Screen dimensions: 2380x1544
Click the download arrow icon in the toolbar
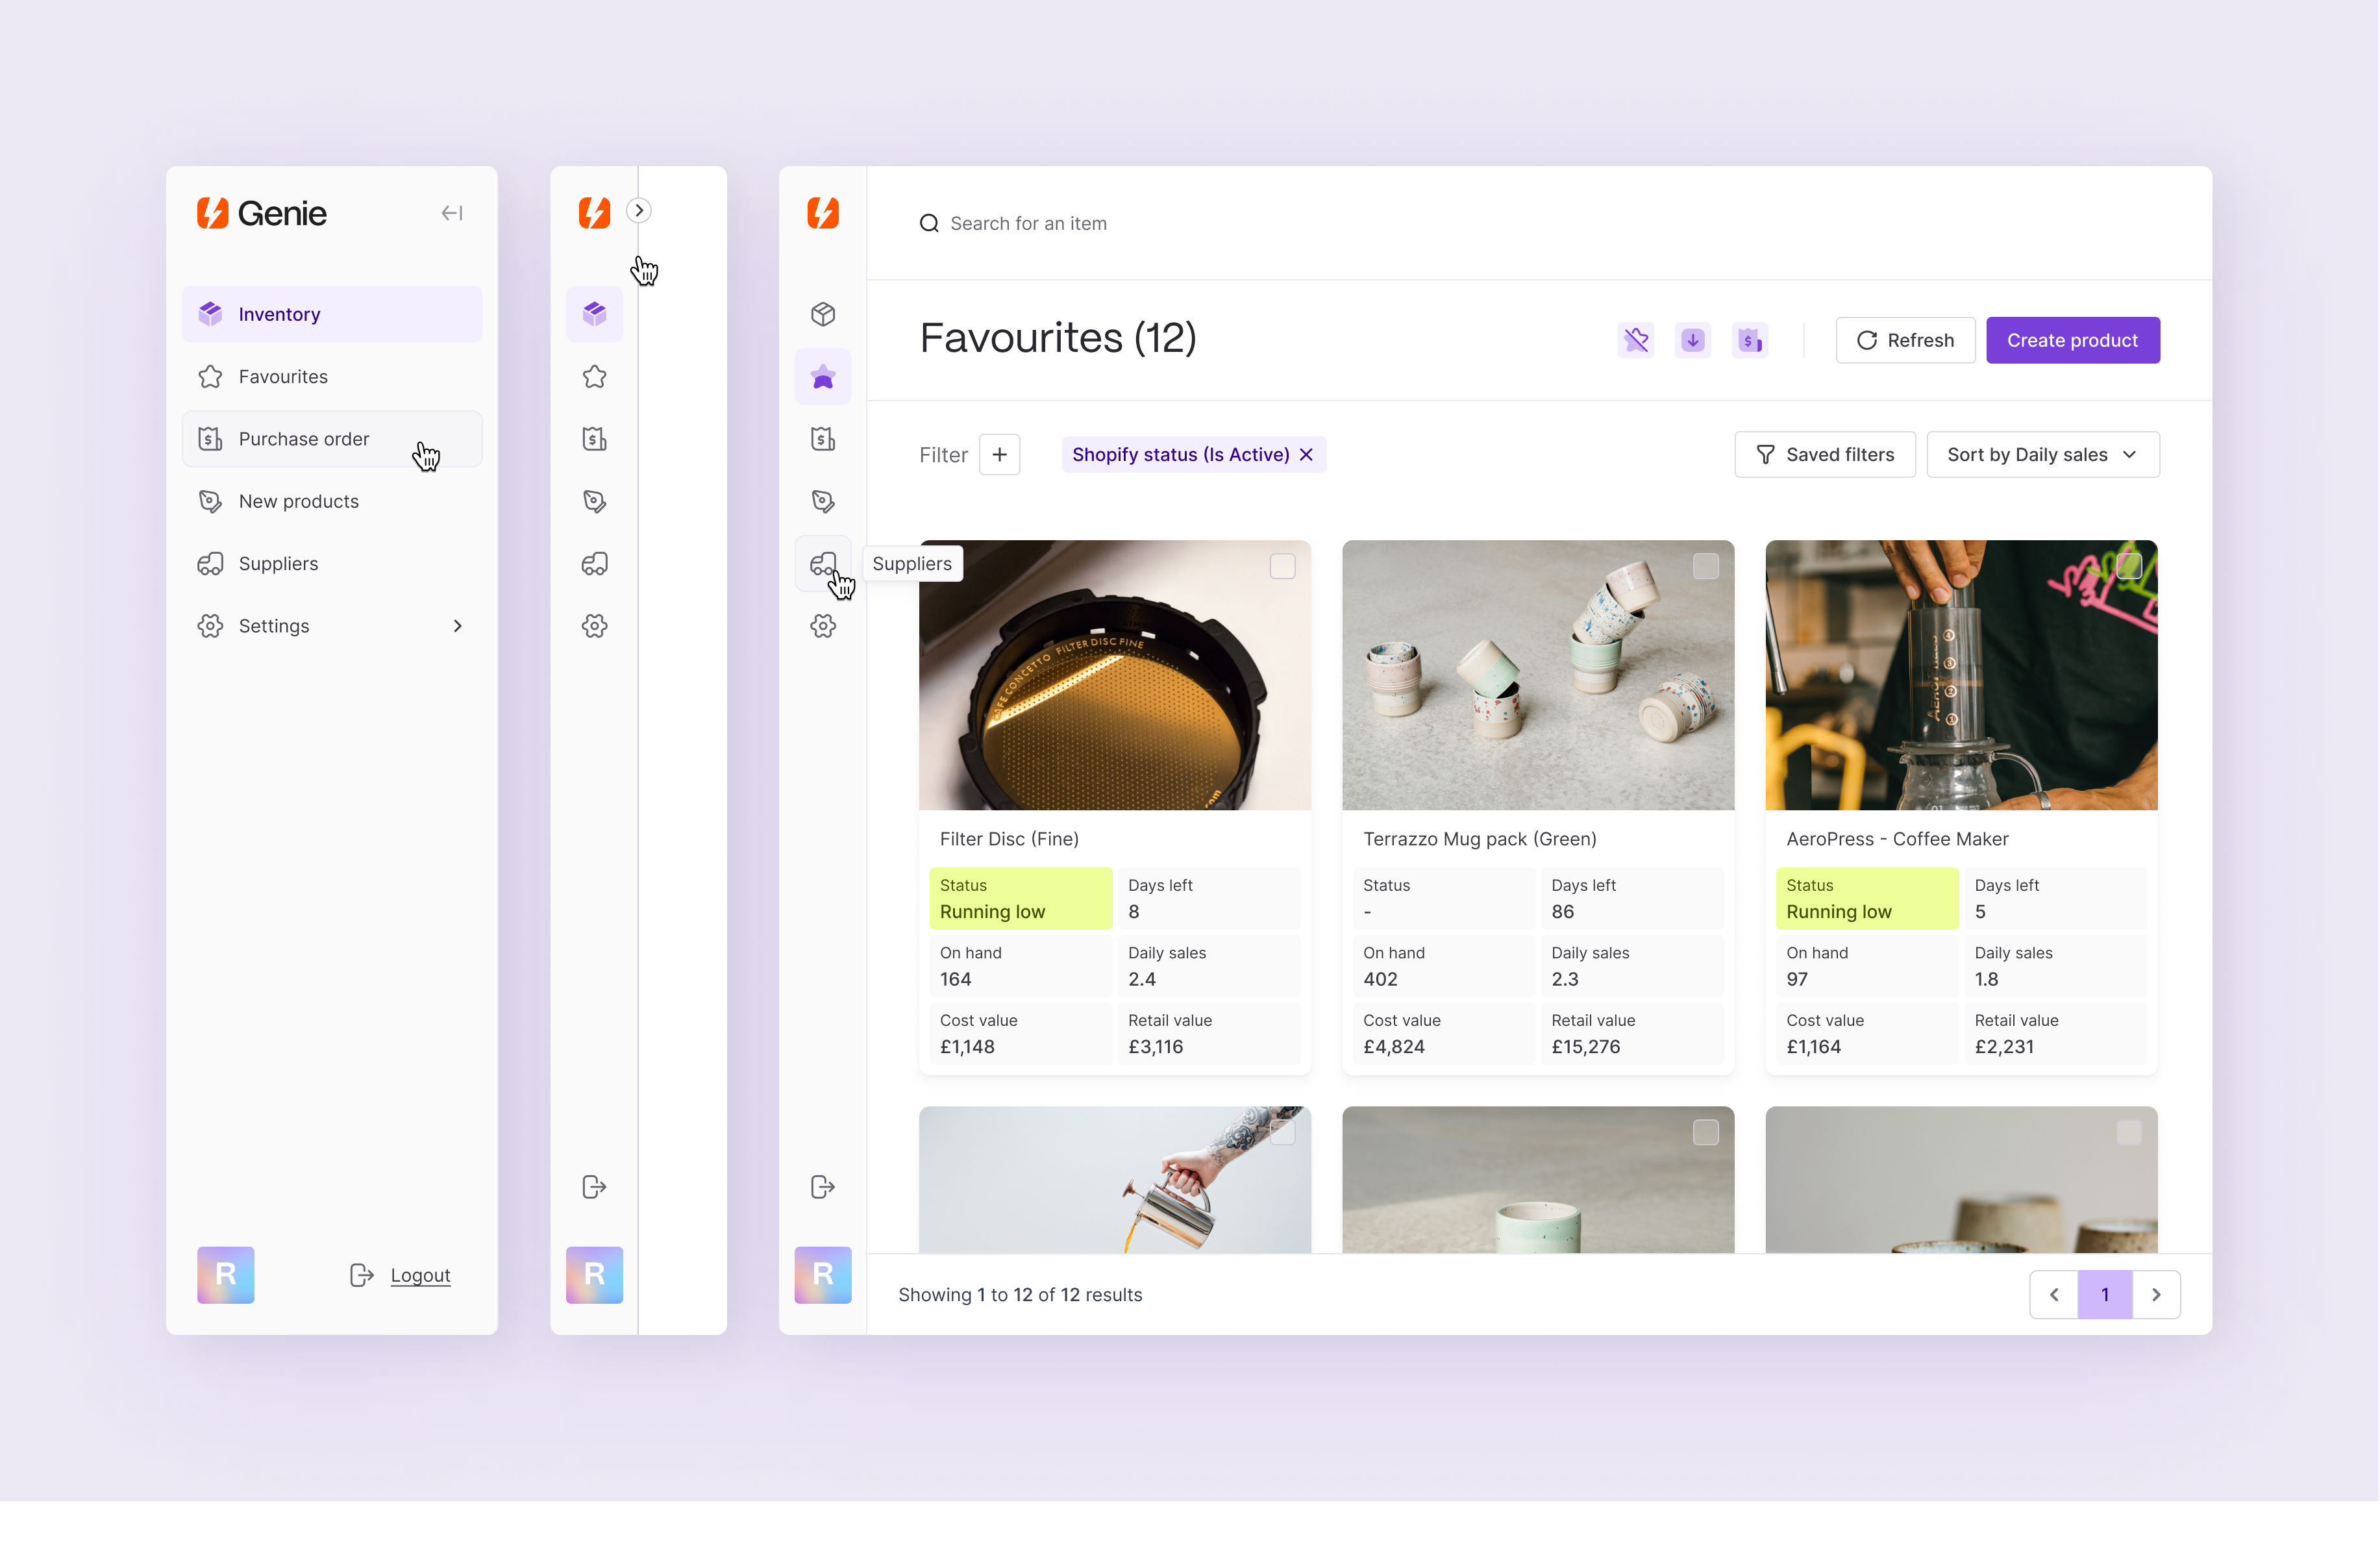1693,340
